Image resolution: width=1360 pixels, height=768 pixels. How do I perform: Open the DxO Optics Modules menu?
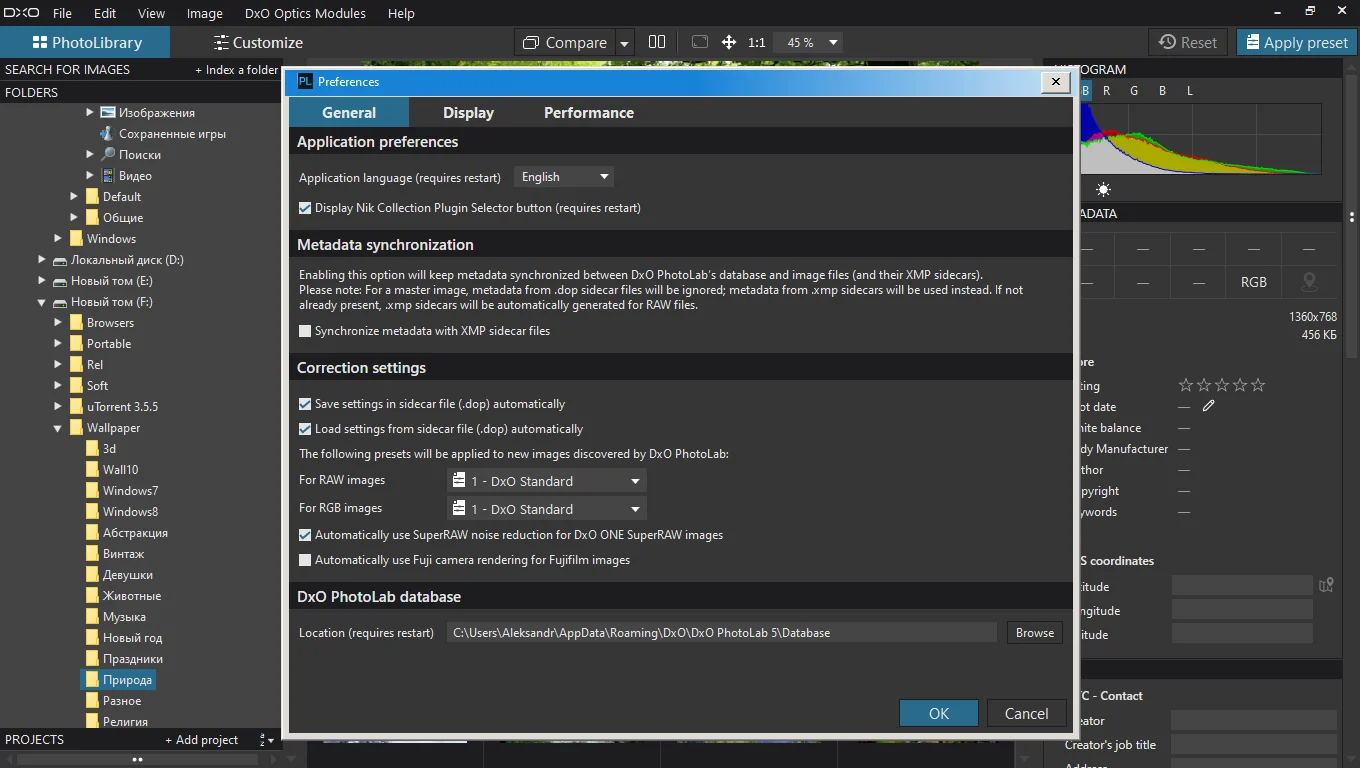[x=305, y=14]
